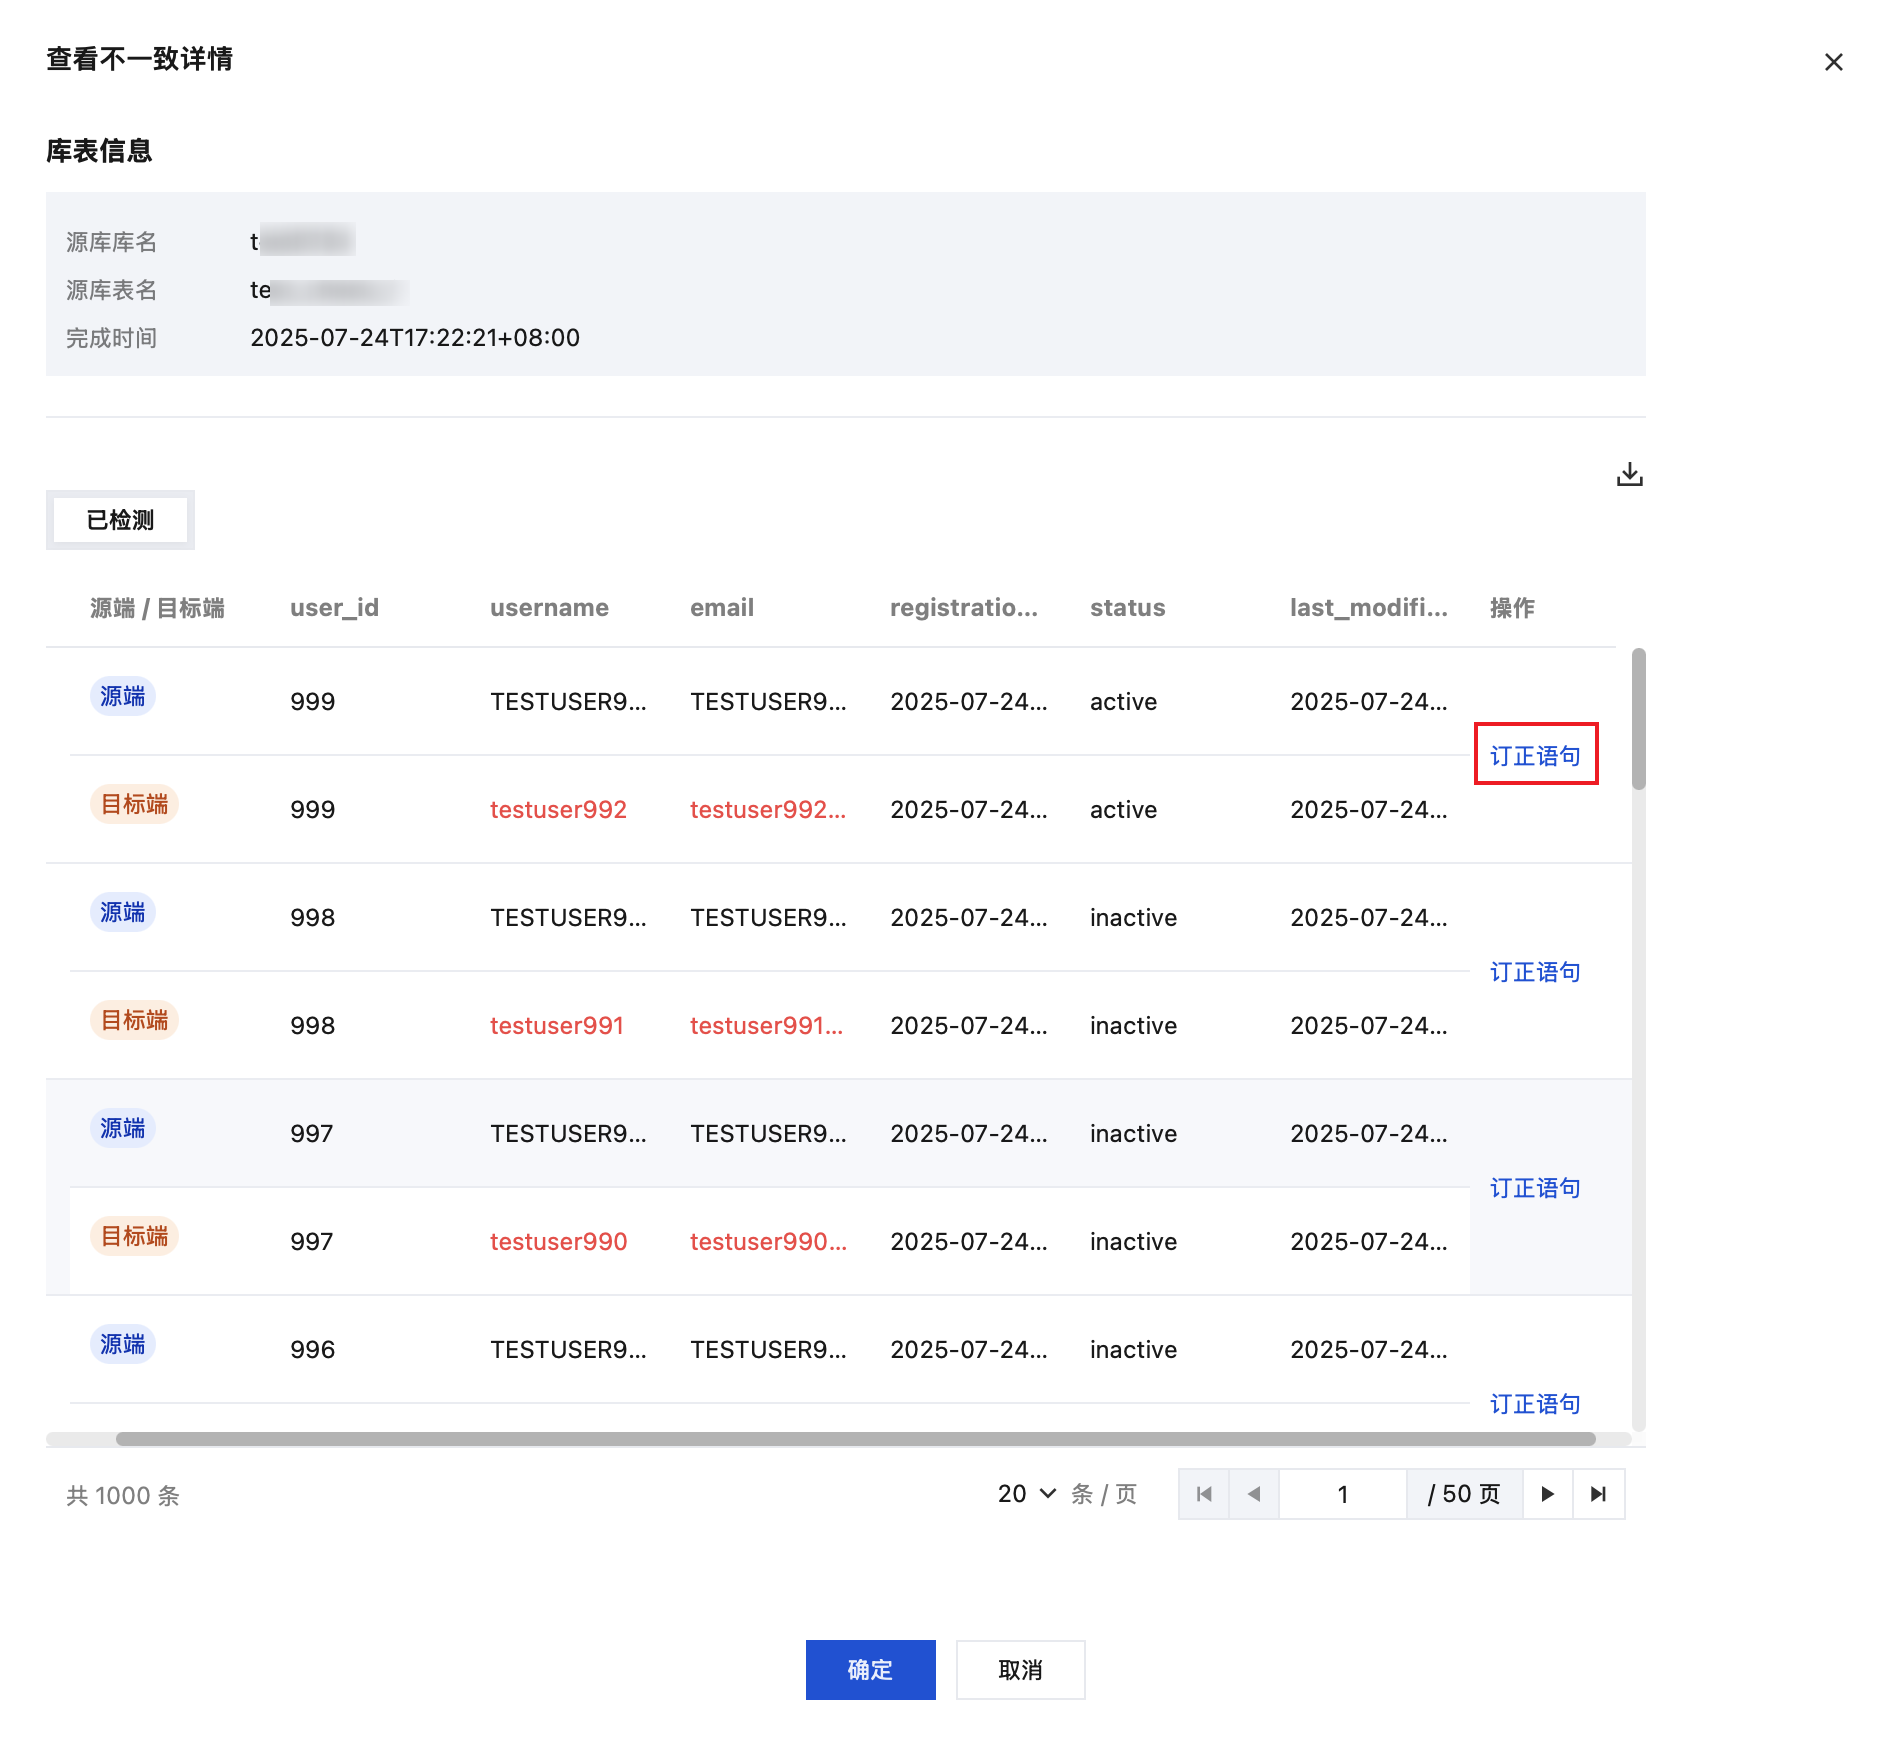Click the page number input field

[x=1342, y=1494]
